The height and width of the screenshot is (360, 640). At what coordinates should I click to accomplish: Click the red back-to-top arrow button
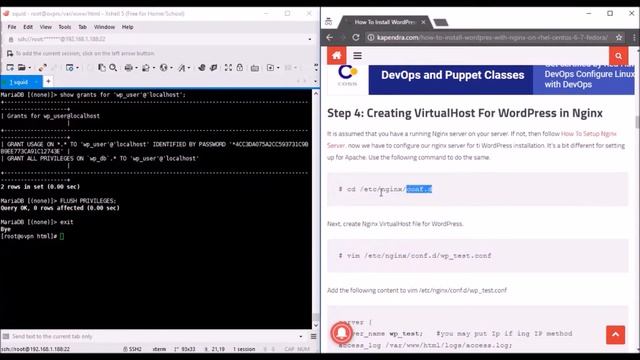pyautogui.click(x=616, y=335)
